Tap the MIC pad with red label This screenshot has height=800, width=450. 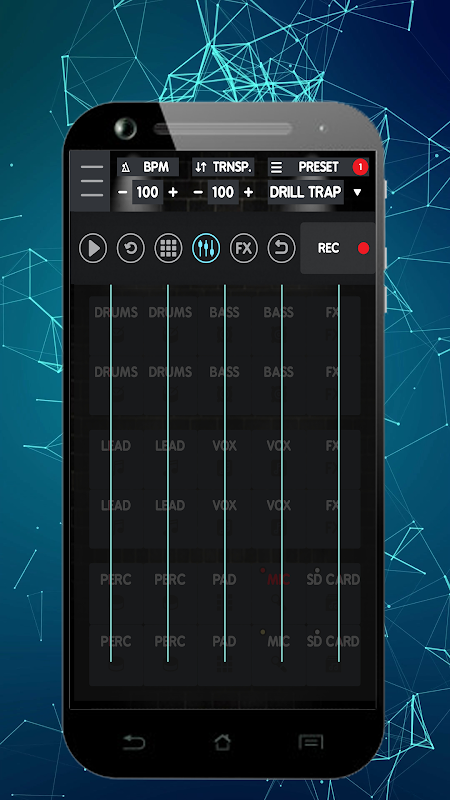[279, 593]
